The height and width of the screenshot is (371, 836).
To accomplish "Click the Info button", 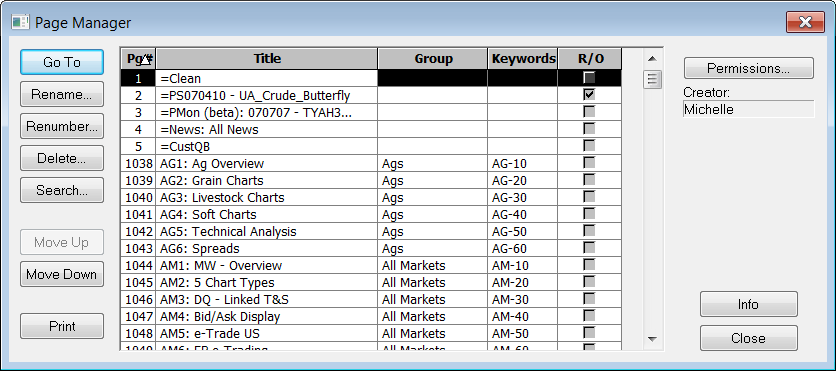I will coord(749,304).
